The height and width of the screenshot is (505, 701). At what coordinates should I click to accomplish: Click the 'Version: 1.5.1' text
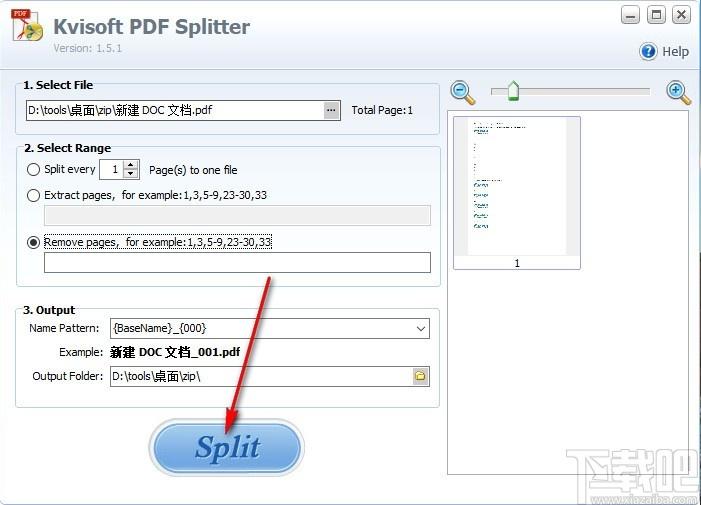[88, 48]
